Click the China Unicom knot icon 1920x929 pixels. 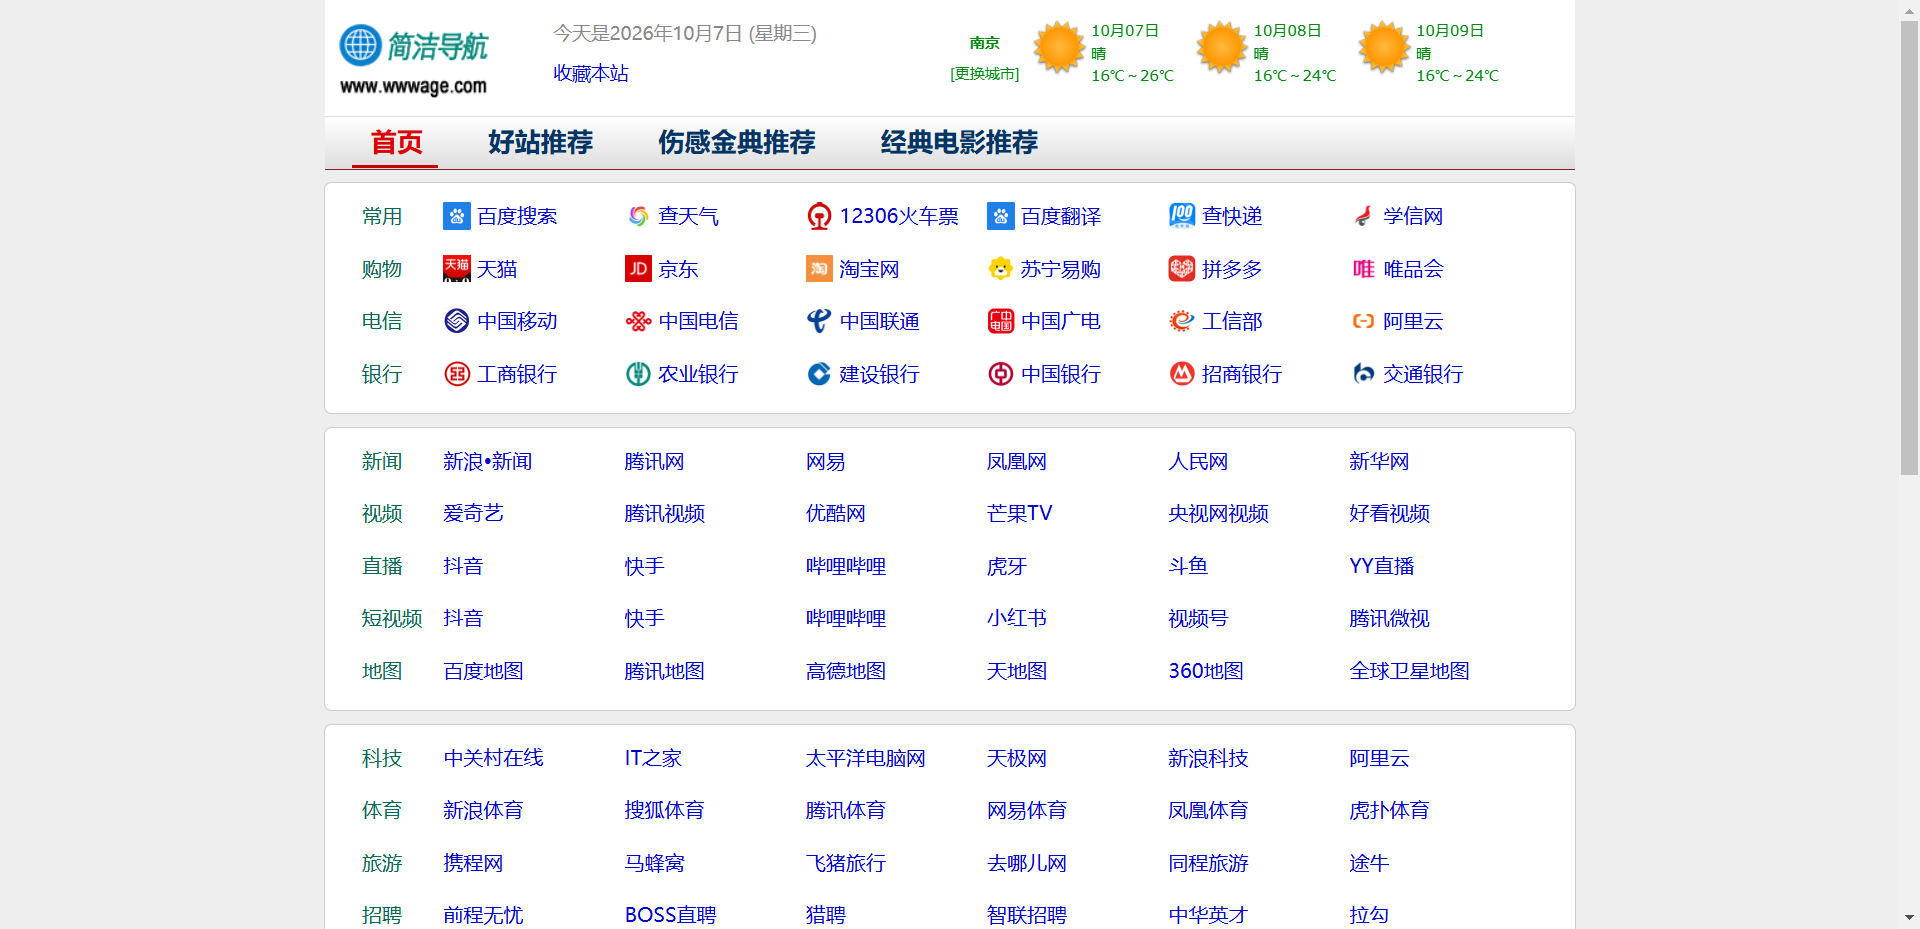pyautogui.click(x=819, y=321)
